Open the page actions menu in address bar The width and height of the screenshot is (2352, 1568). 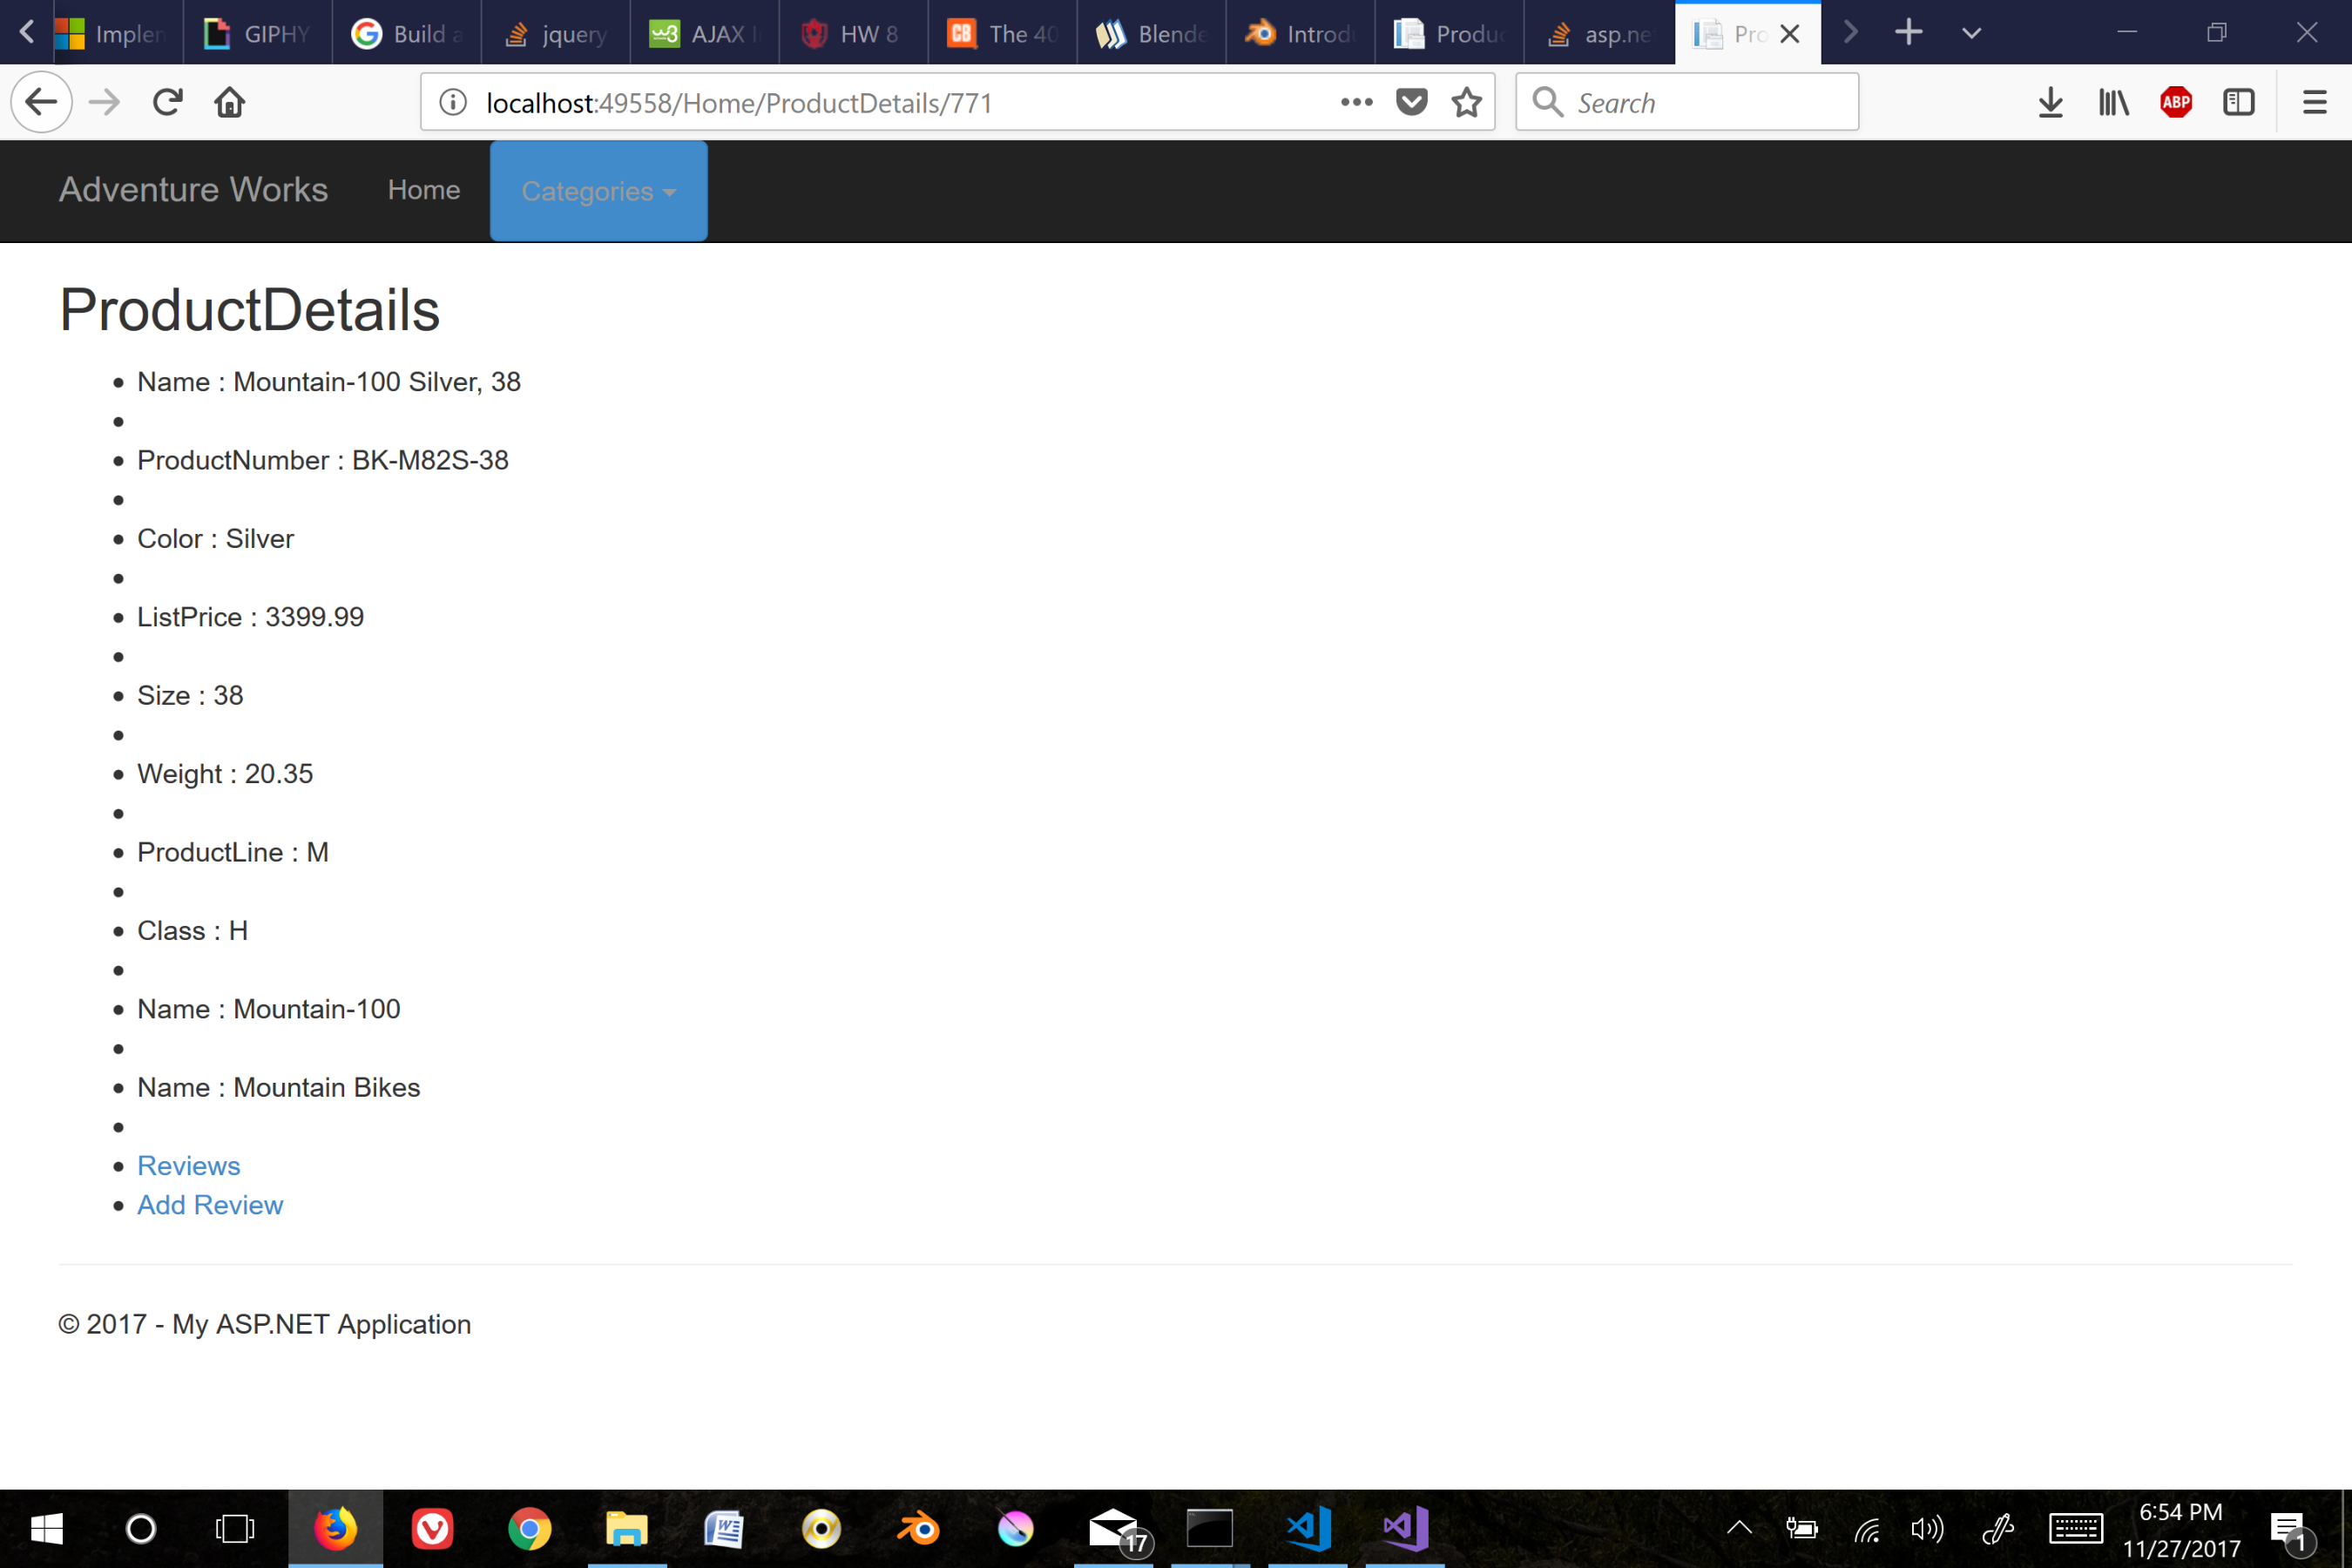click(1356, 101)
